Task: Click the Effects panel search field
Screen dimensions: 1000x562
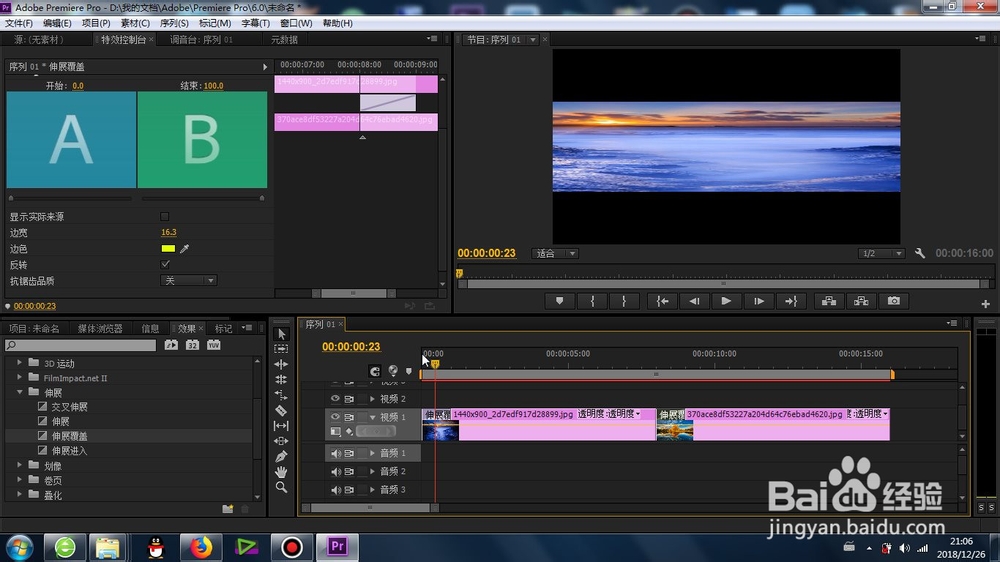Action: click(80, 345)
